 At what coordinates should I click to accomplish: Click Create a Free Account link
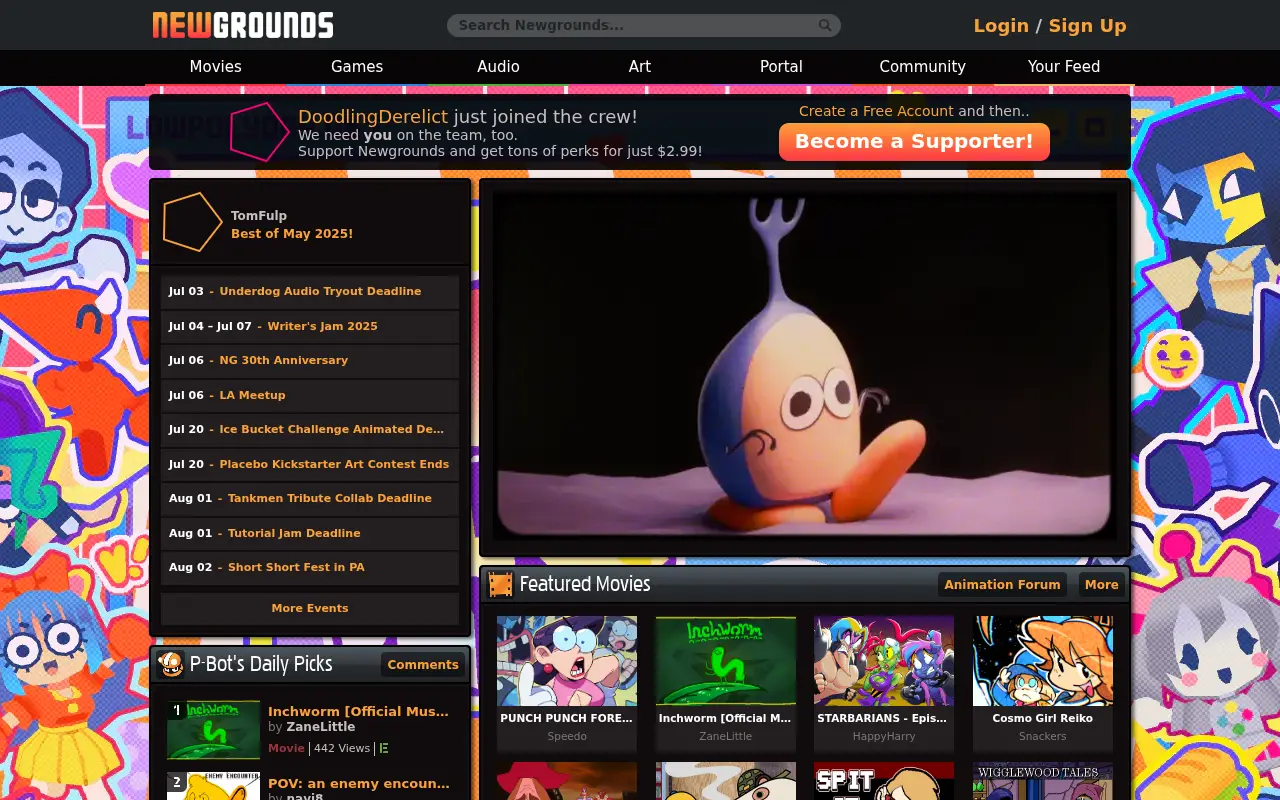tap(876, 111)
